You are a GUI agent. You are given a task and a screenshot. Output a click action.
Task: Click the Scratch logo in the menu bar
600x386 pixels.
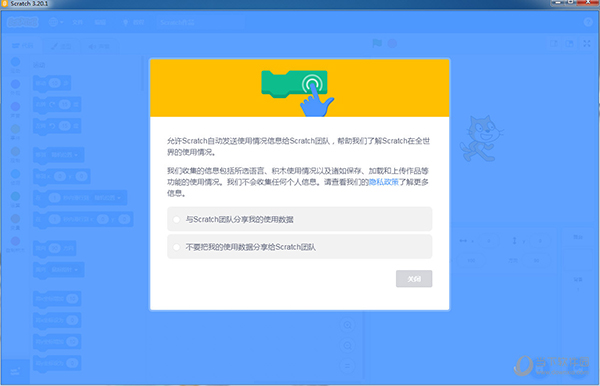point(23,23)
